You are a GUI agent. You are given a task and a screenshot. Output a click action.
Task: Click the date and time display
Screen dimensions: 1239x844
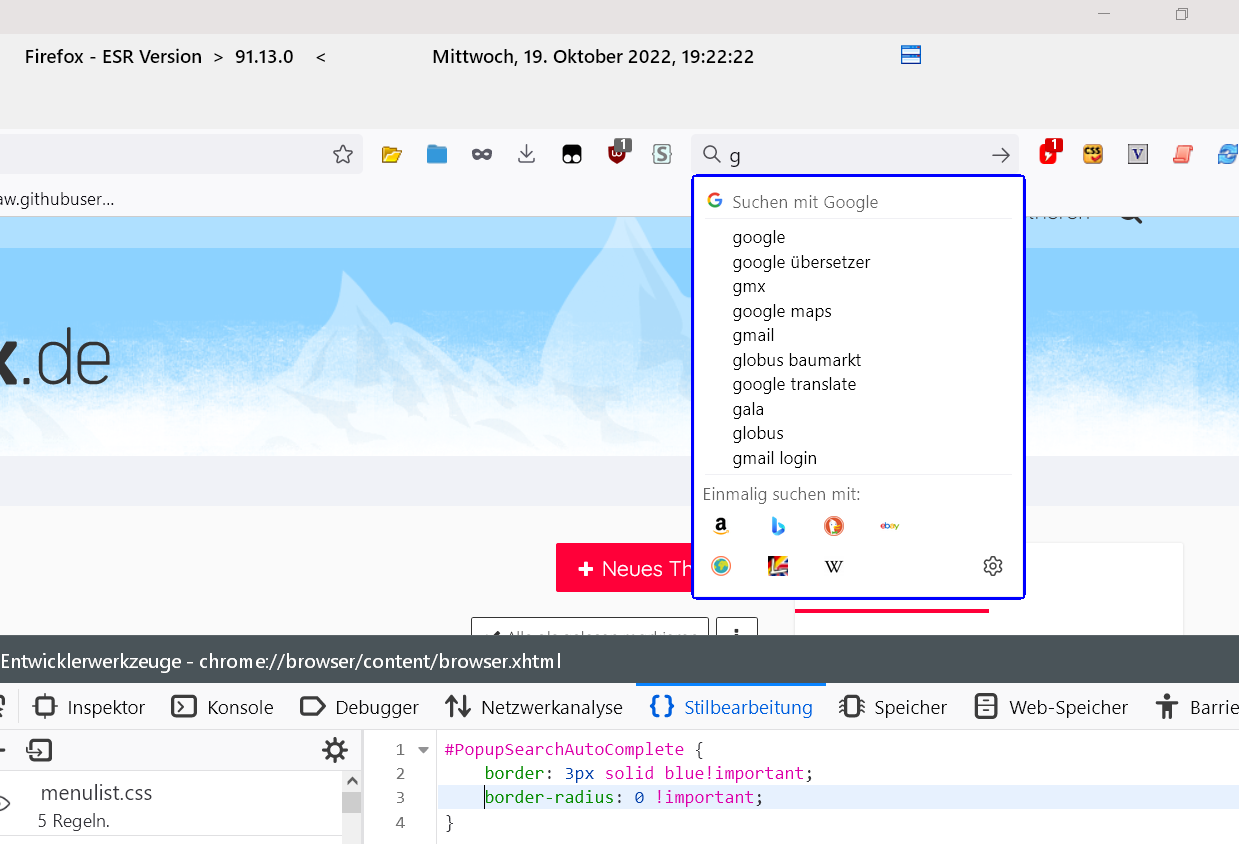pyautogui.click(x=593, y=57)
